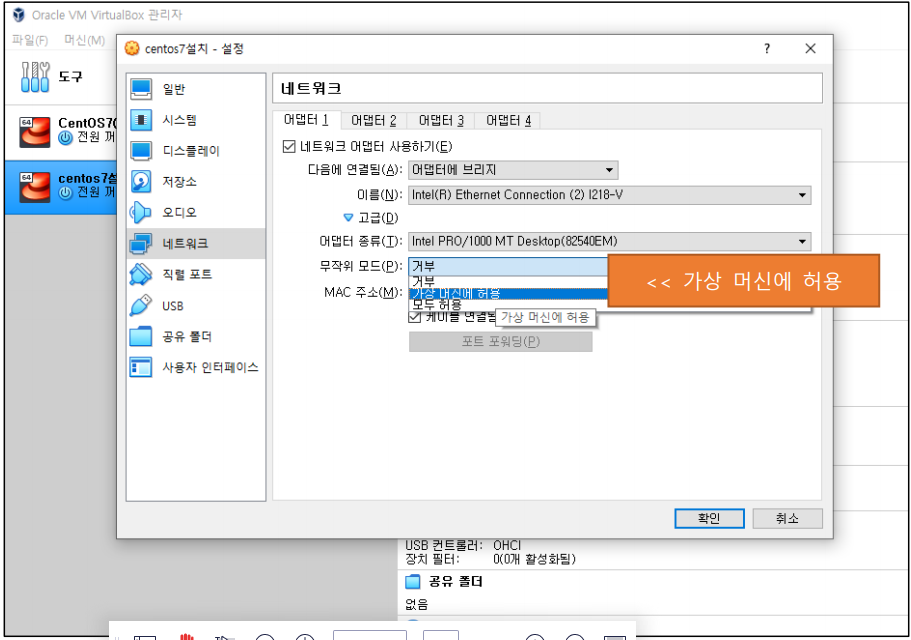Open the Machine (머신) menu in Manager

[x=85, y=40]
